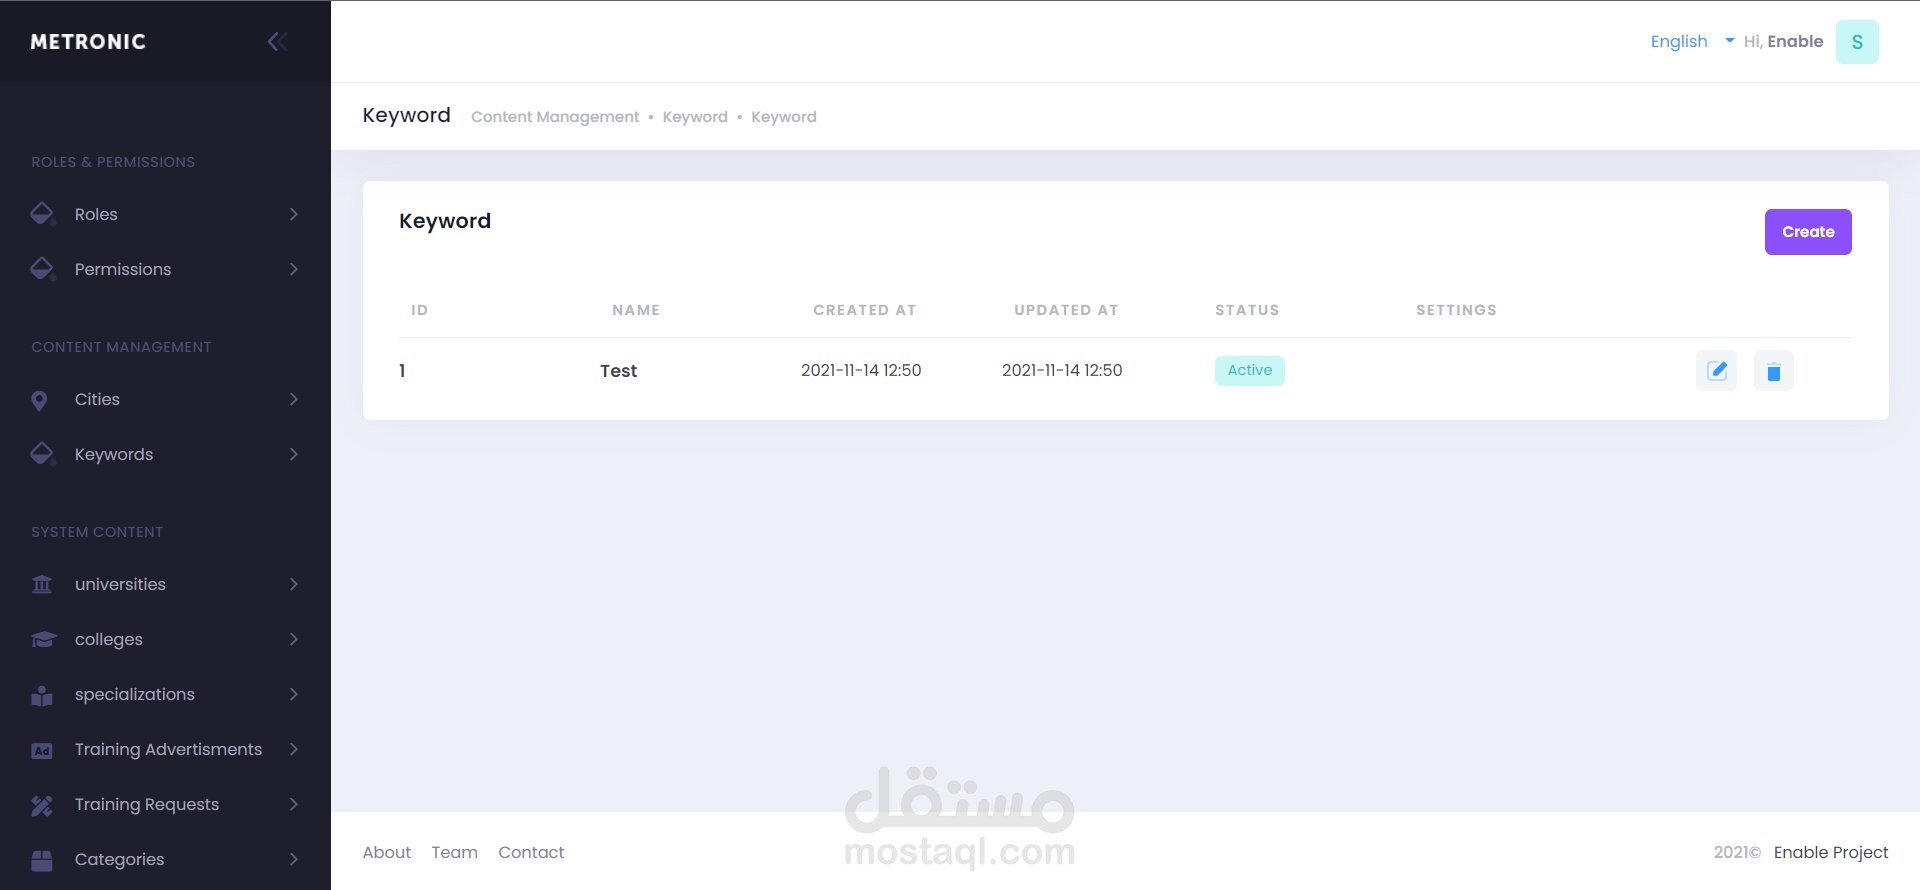
Task: Click the Create button
Action: coord(1808,232)
